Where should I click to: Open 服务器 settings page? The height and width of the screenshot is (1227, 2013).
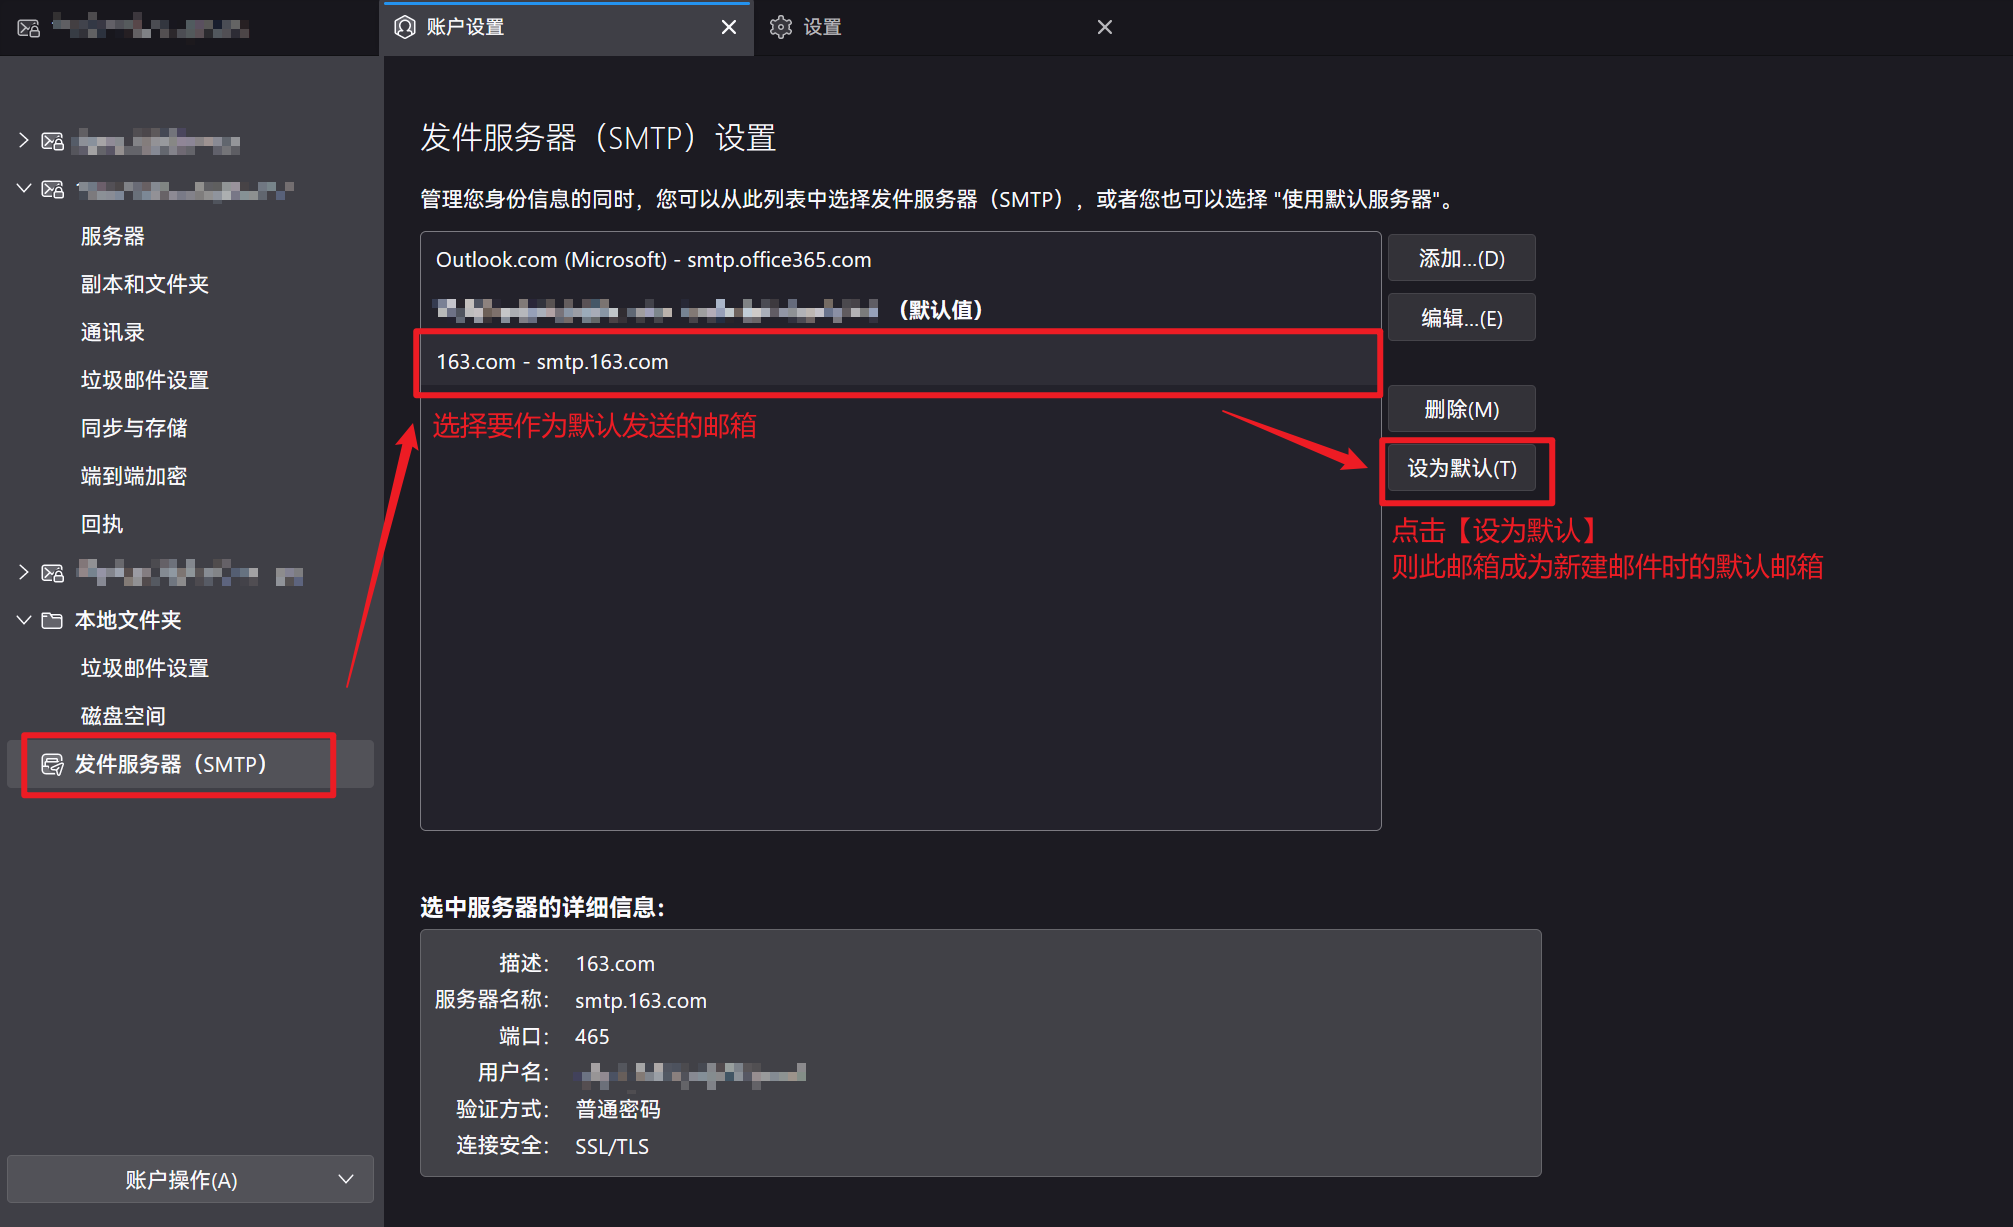coord(113,237)
